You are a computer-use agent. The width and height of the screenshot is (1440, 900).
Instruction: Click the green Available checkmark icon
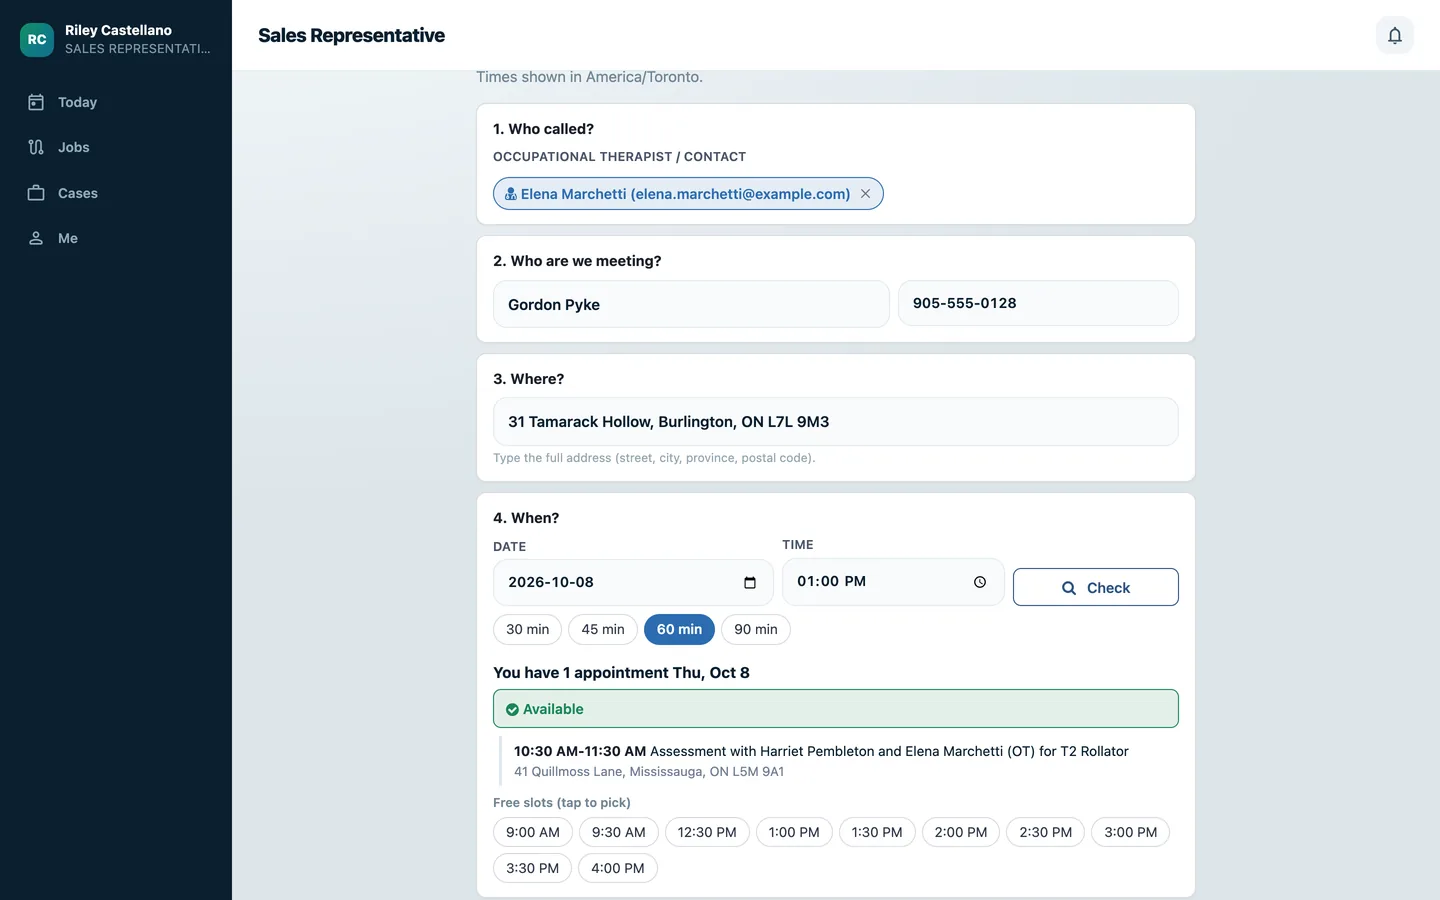click(x=512, y=709)
